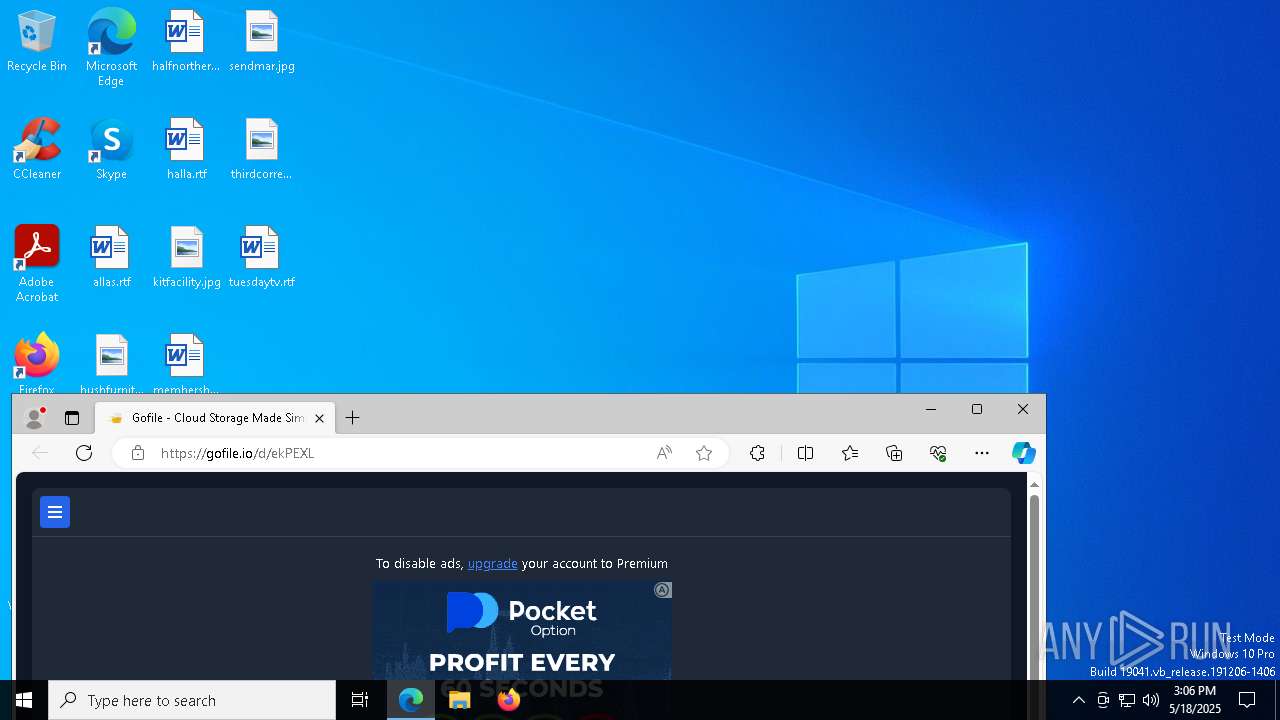This screenshot has height=720, width=1280.
Task: Select the kitfacility.jpg image file
Action: click(x=186, y=258)
